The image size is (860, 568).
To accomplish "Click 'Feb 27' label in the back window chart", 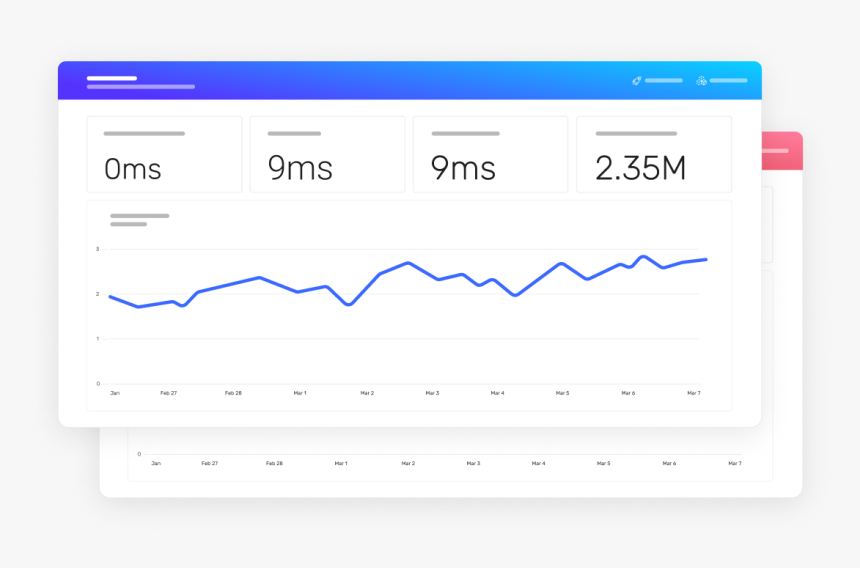I will point(210,463).
